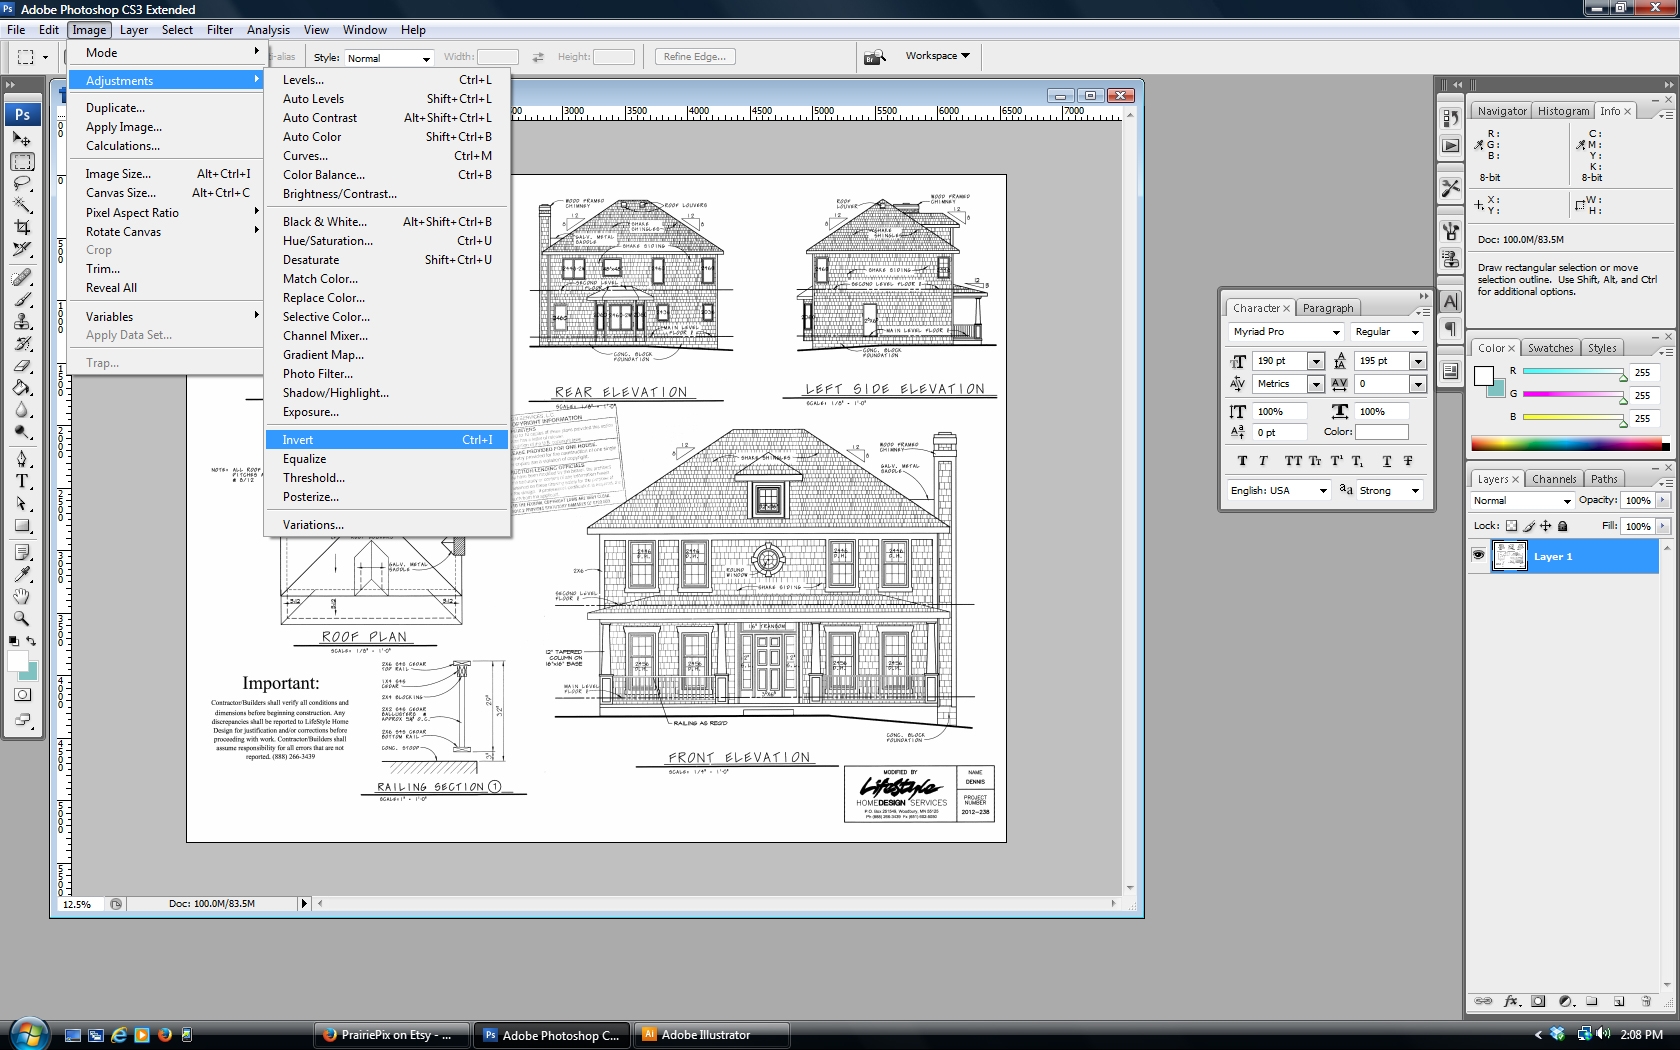The height and width of the screenshot is (1050, 1680).
Task: Select the Blur tool
Action: click(x=22, y=409)
